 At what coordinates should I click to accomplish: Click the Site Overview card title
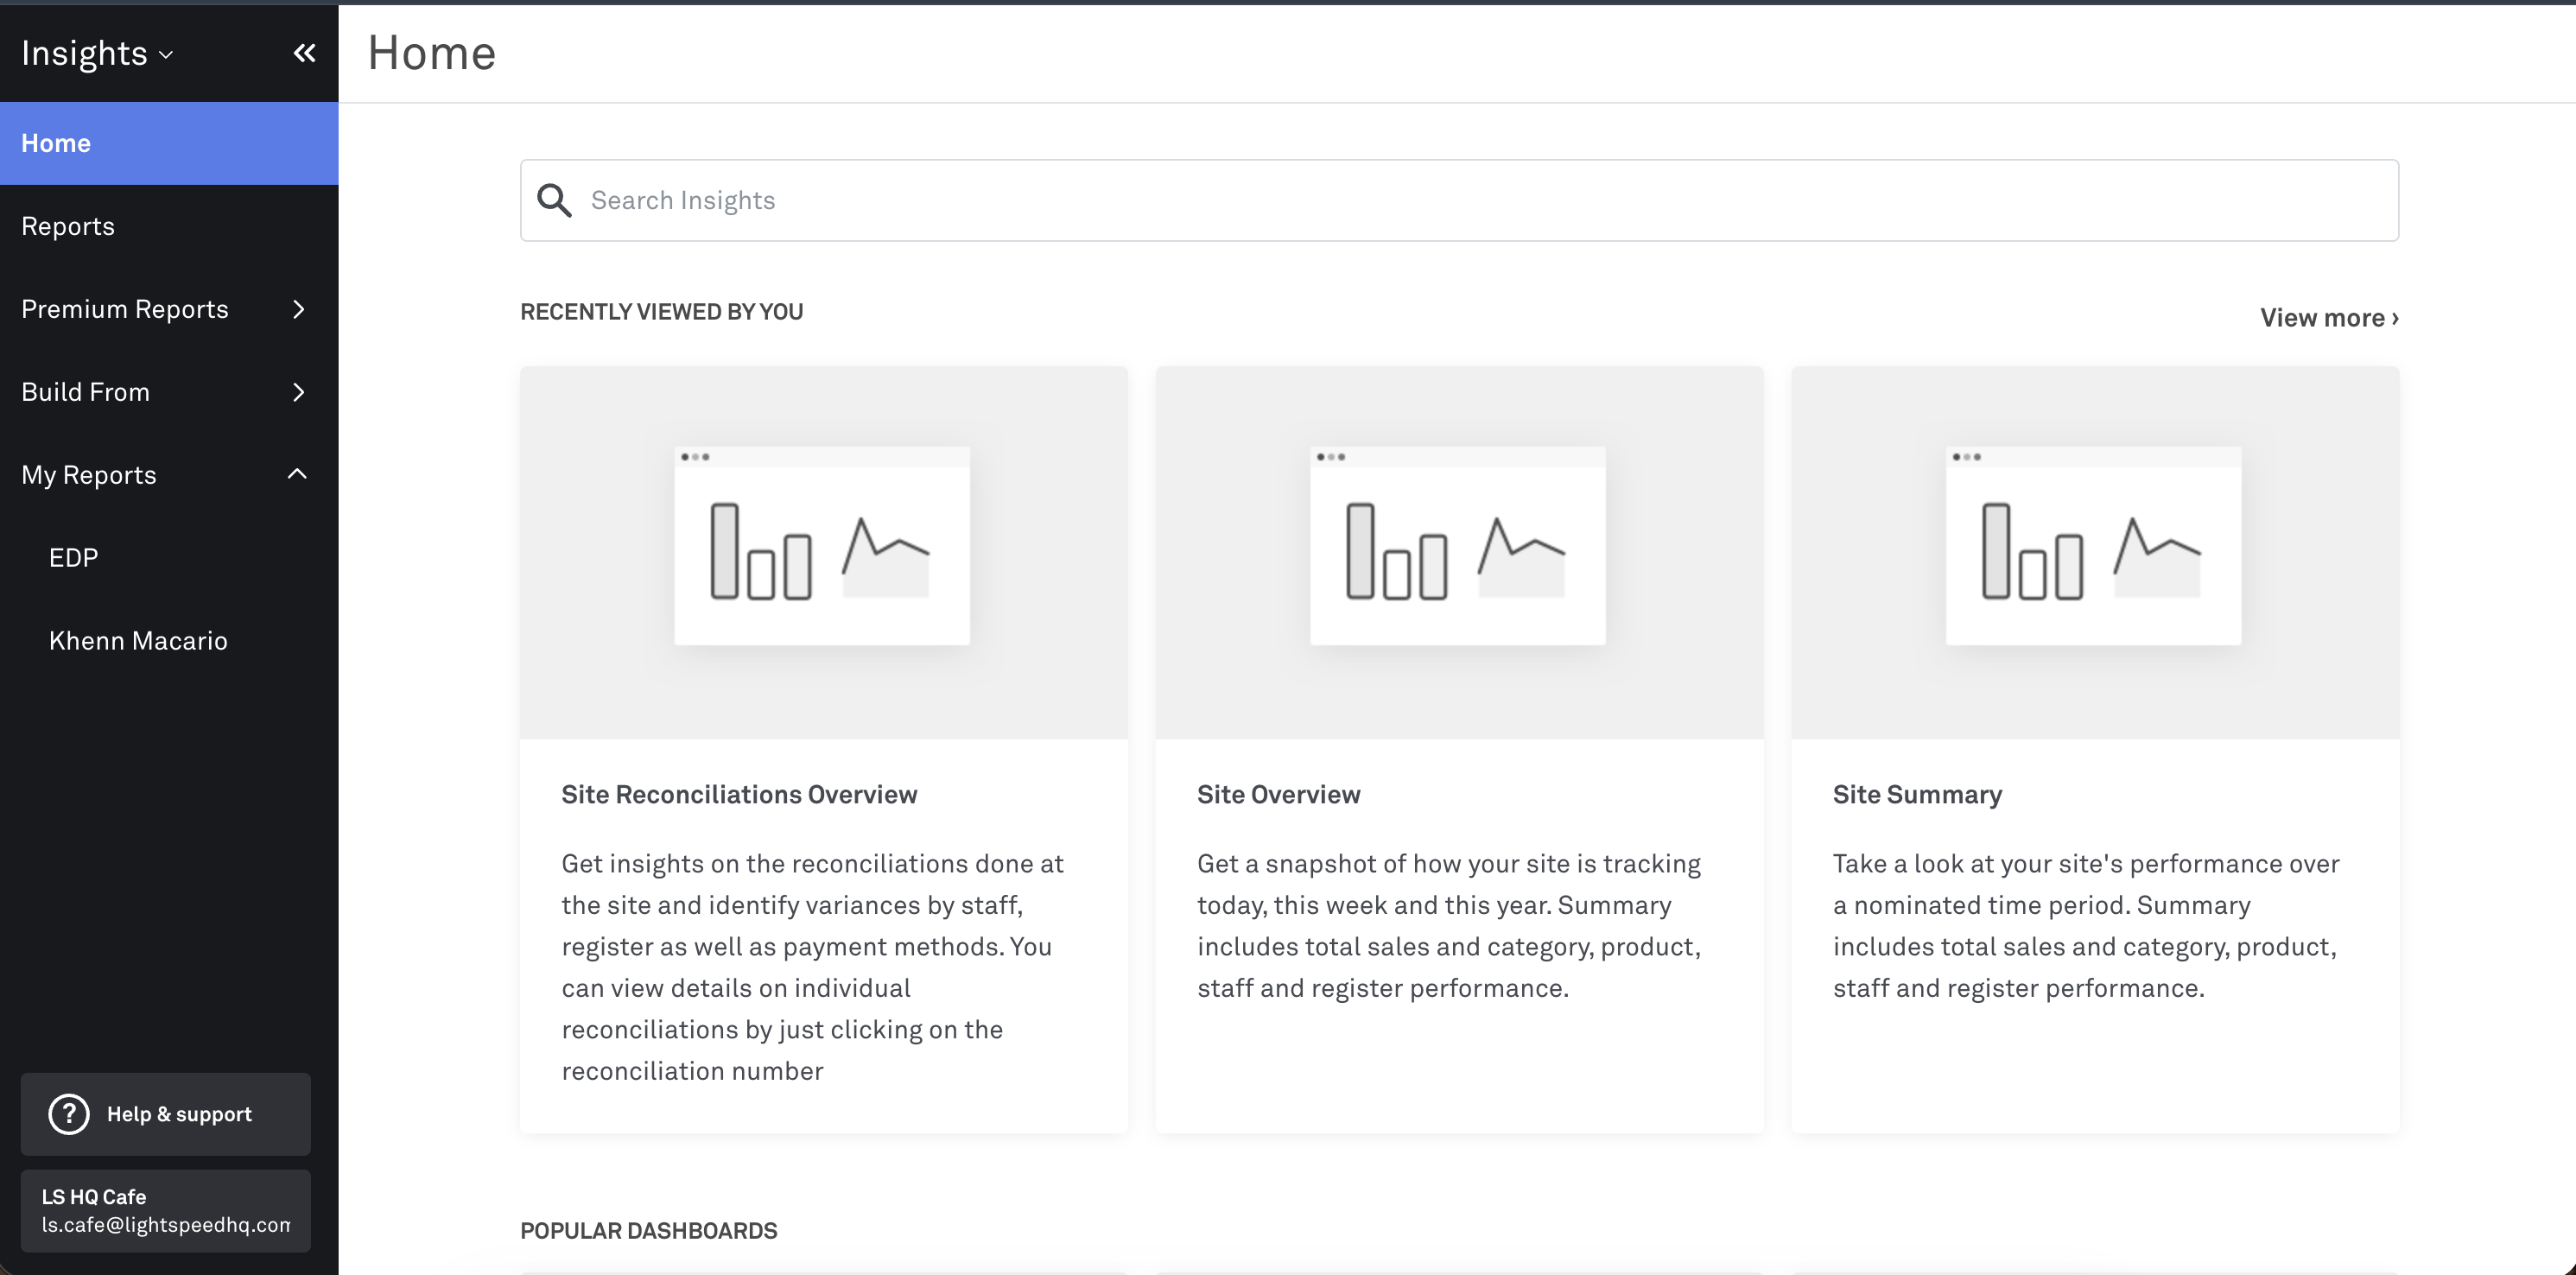[1278, 795]
